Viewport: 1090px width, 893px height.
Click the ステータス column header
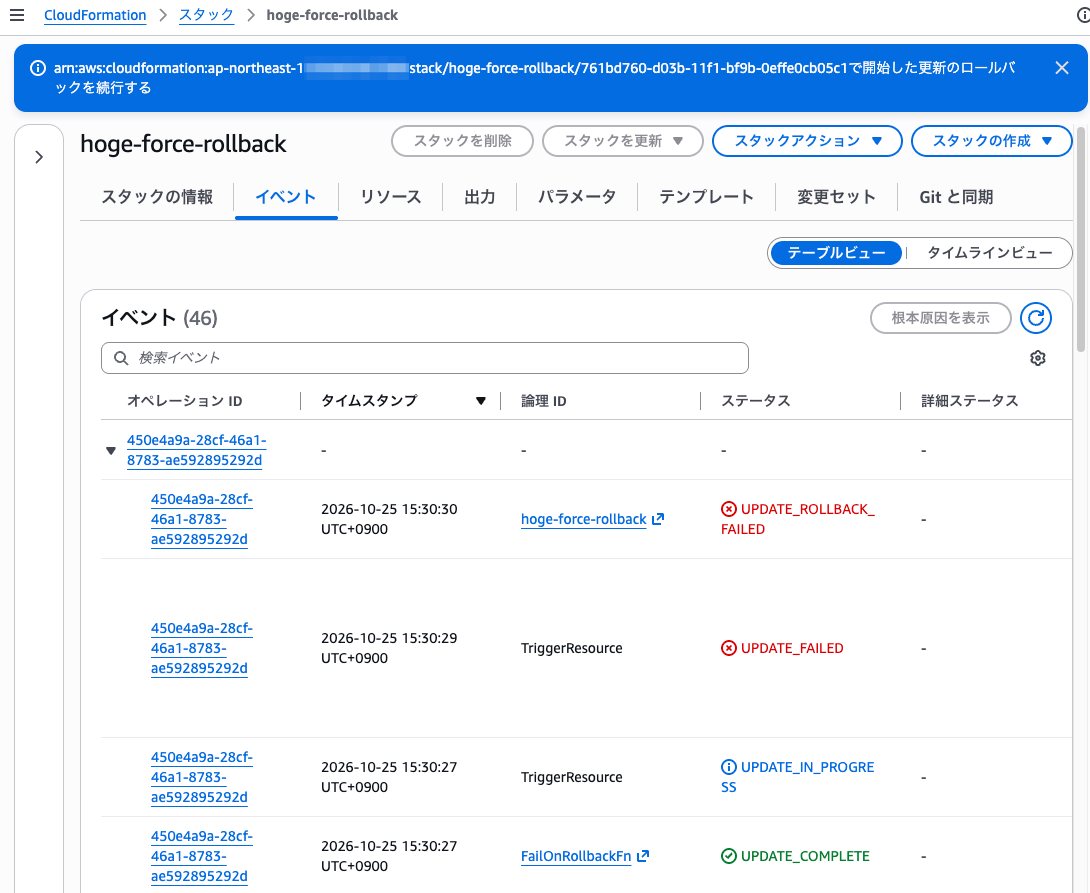pos(756,401)
